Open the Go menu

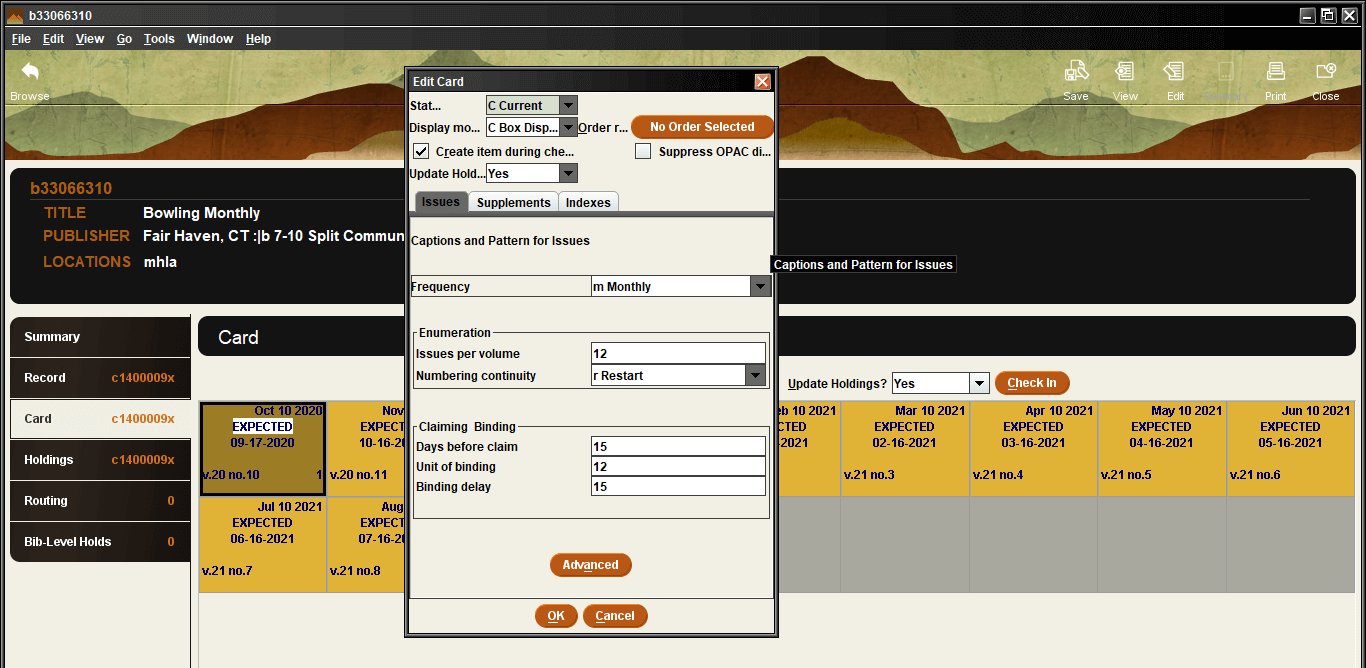pyautogui.click(x=124, y=39)
